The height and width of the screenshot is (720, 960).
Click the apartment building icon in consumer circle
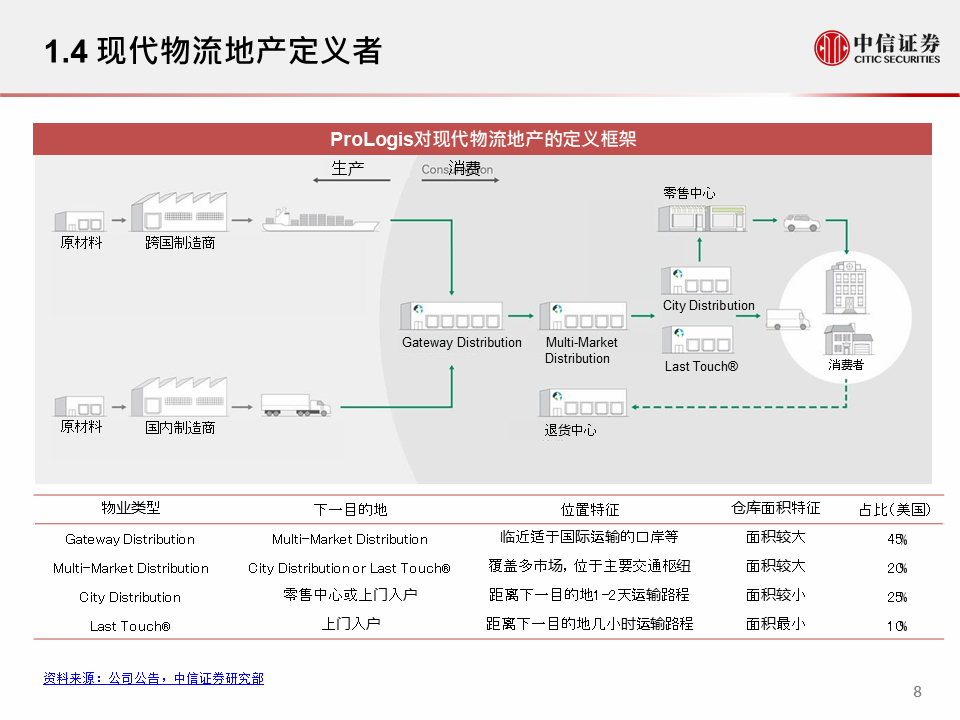(x=846, y=288)
